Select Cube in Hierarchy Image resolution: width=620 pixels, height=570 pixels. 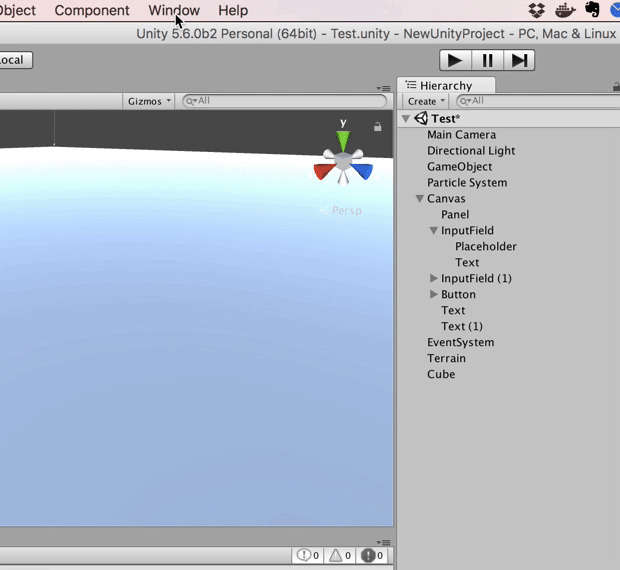[x=441, y=374]
